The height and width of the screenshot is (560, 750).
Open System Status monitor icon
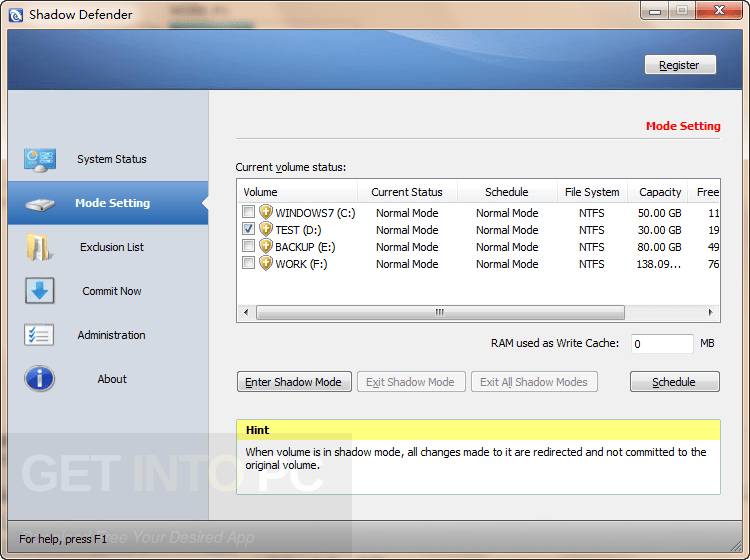[40, 160]
